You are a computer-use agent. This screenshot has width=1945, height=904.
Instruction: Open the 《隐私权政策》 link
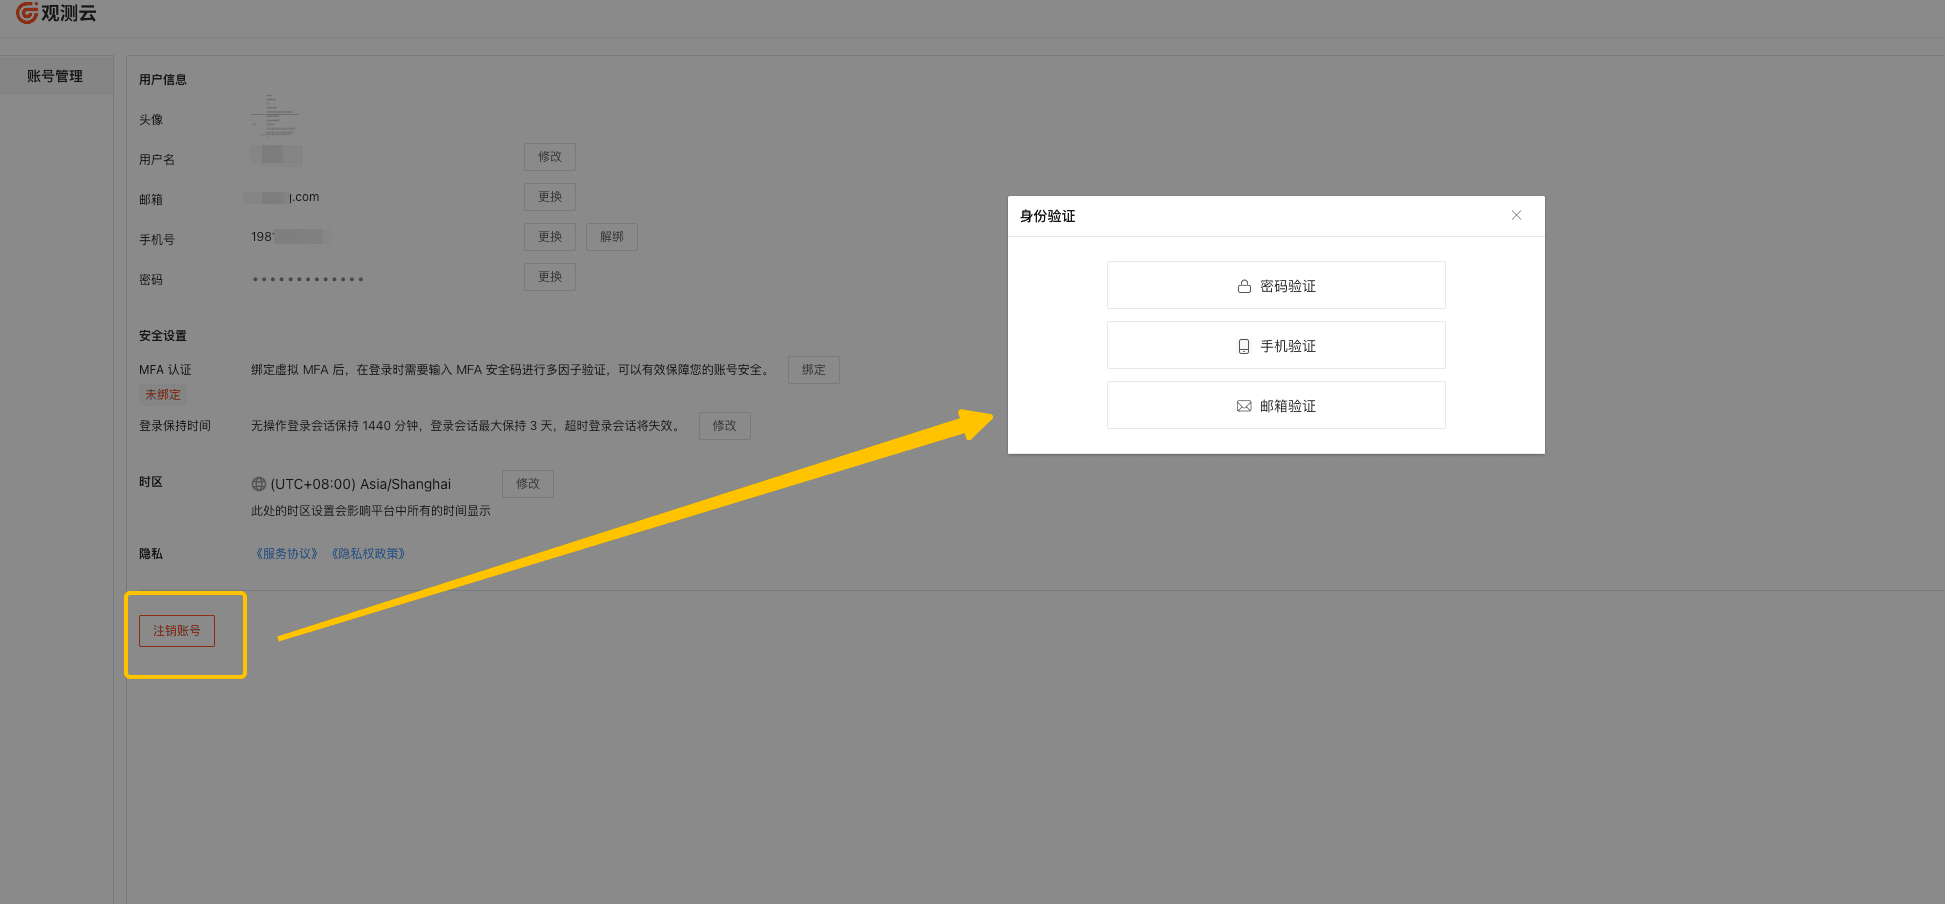click(368, 554)
